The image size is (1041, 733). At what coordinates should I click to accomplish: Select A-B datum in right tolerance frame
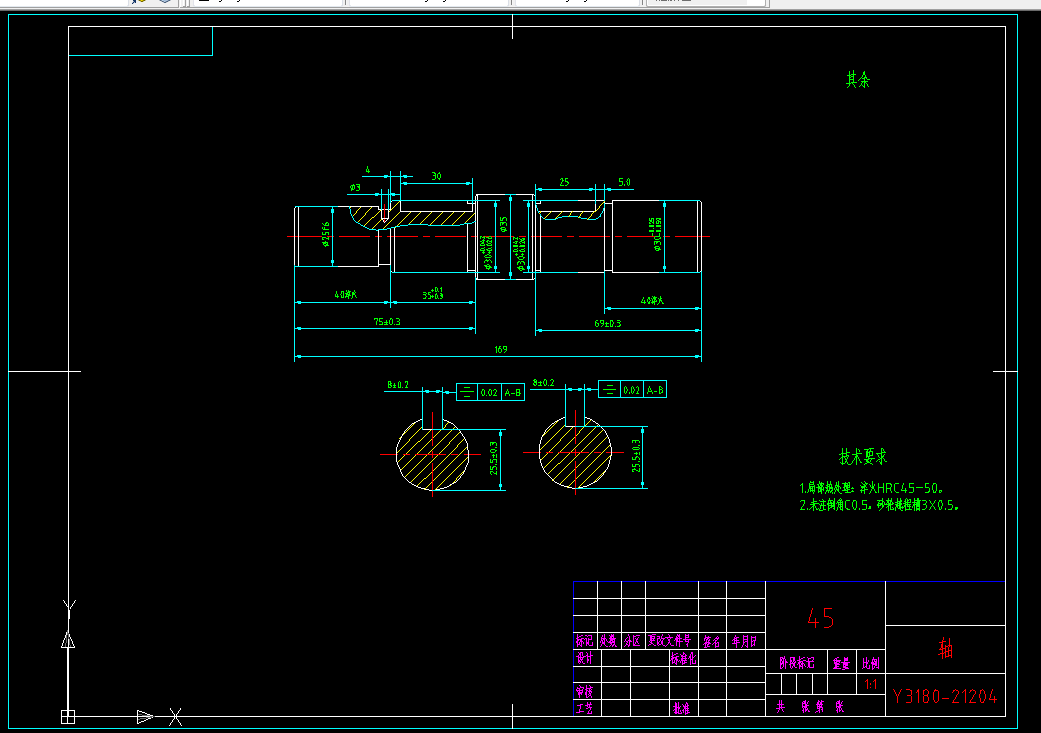coord(655,390)
